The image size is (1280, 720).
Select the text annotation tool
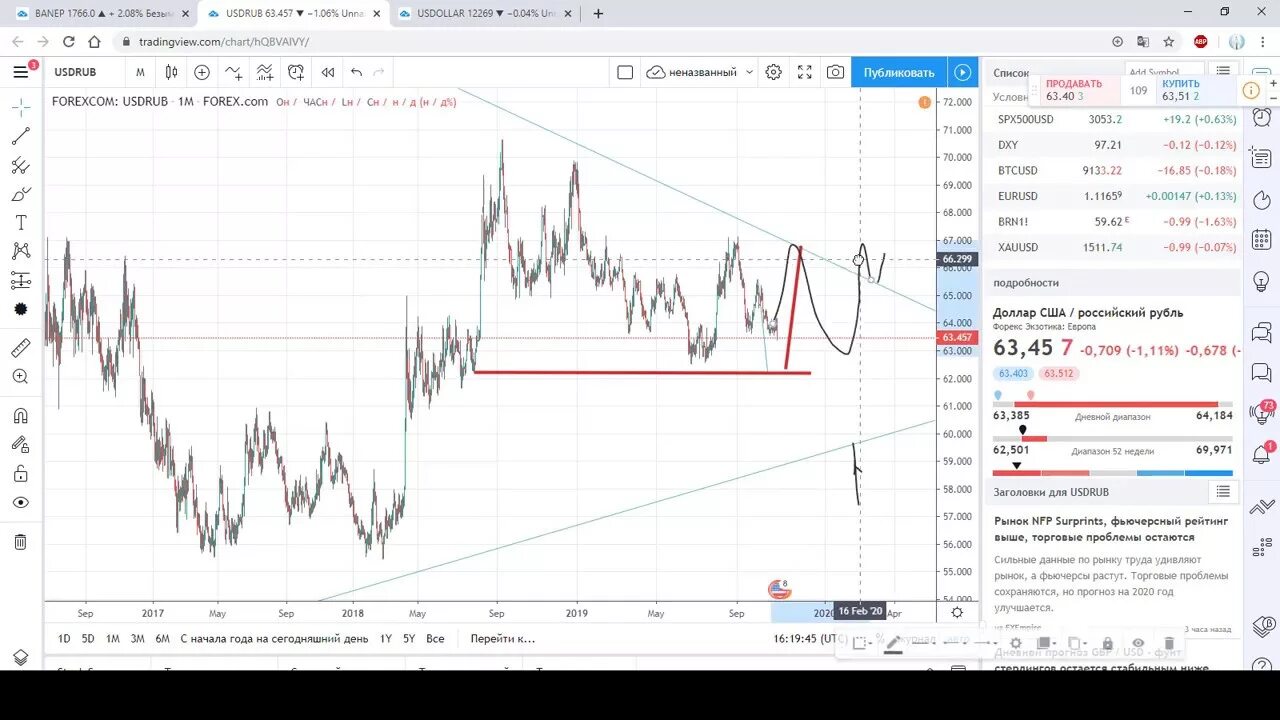tap(20, 223)
